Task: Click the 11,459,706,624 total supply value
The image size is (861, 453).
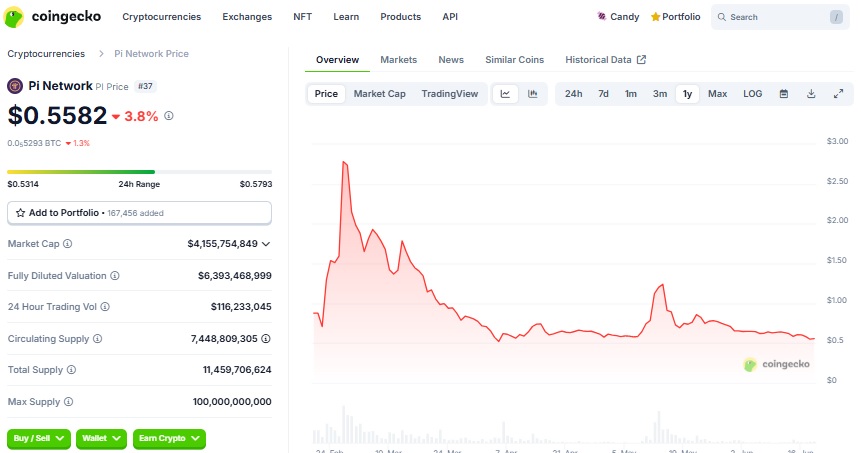Action: point(237,370)
